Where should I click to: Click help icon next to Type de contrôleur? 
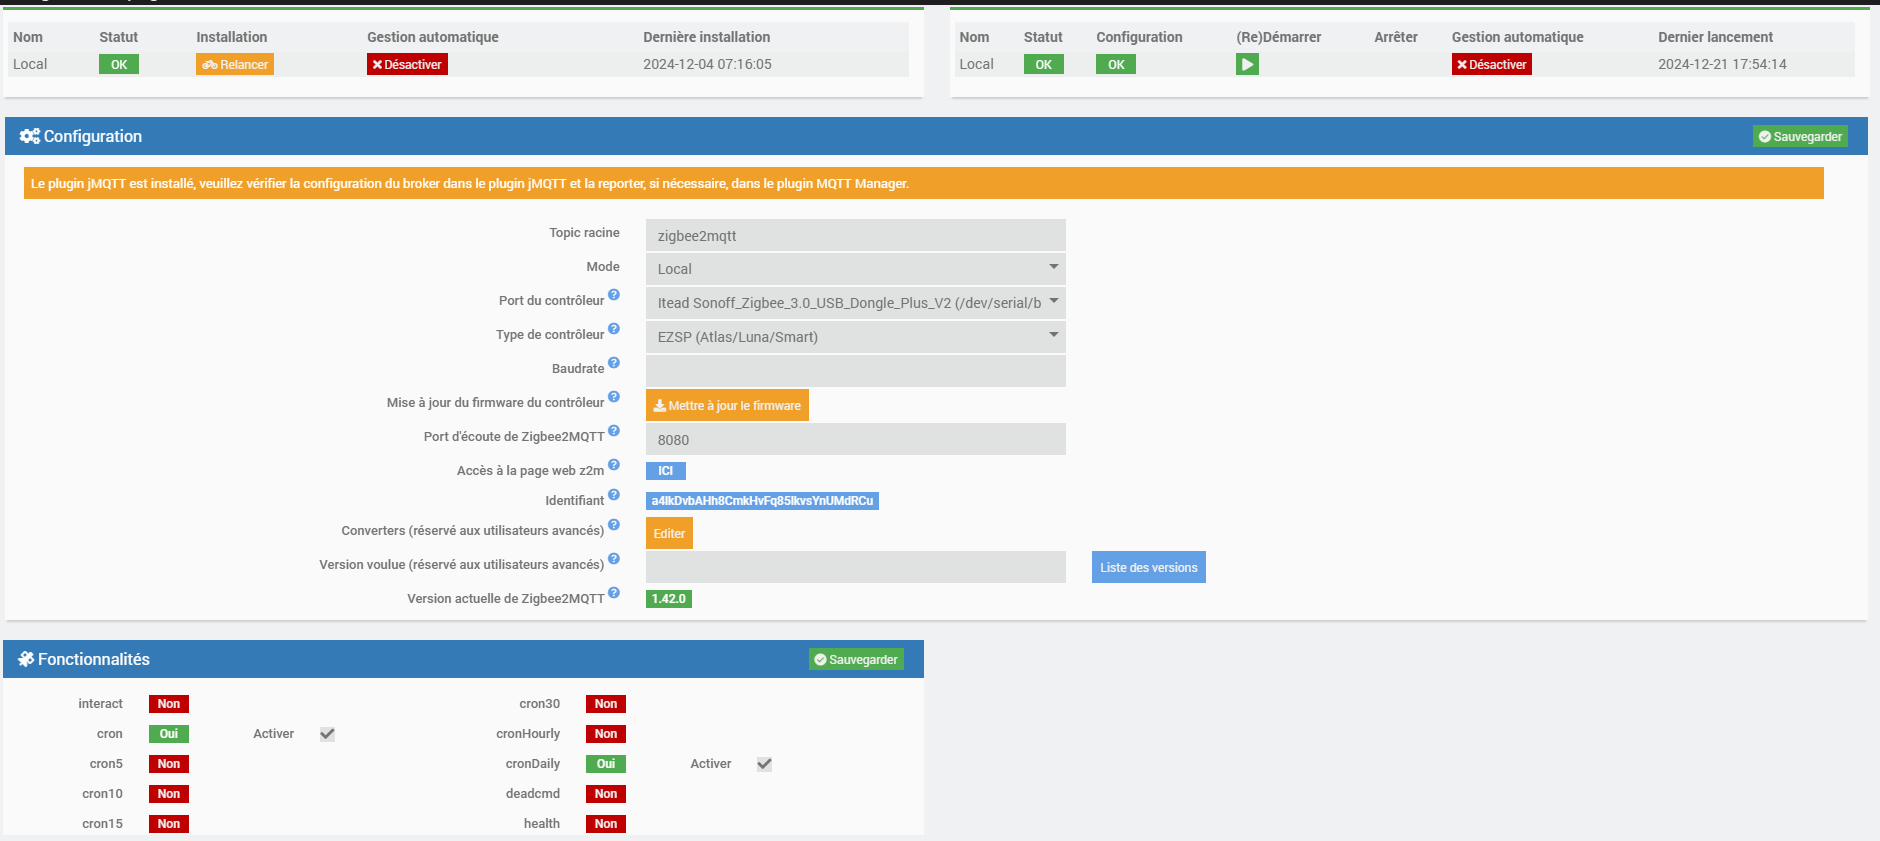click(x=614, y=329)
